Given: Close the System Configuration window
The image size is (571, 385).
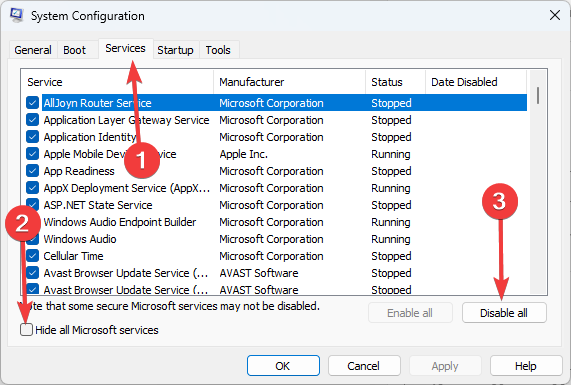Looking at the screenshot, I should click(555, 15).
